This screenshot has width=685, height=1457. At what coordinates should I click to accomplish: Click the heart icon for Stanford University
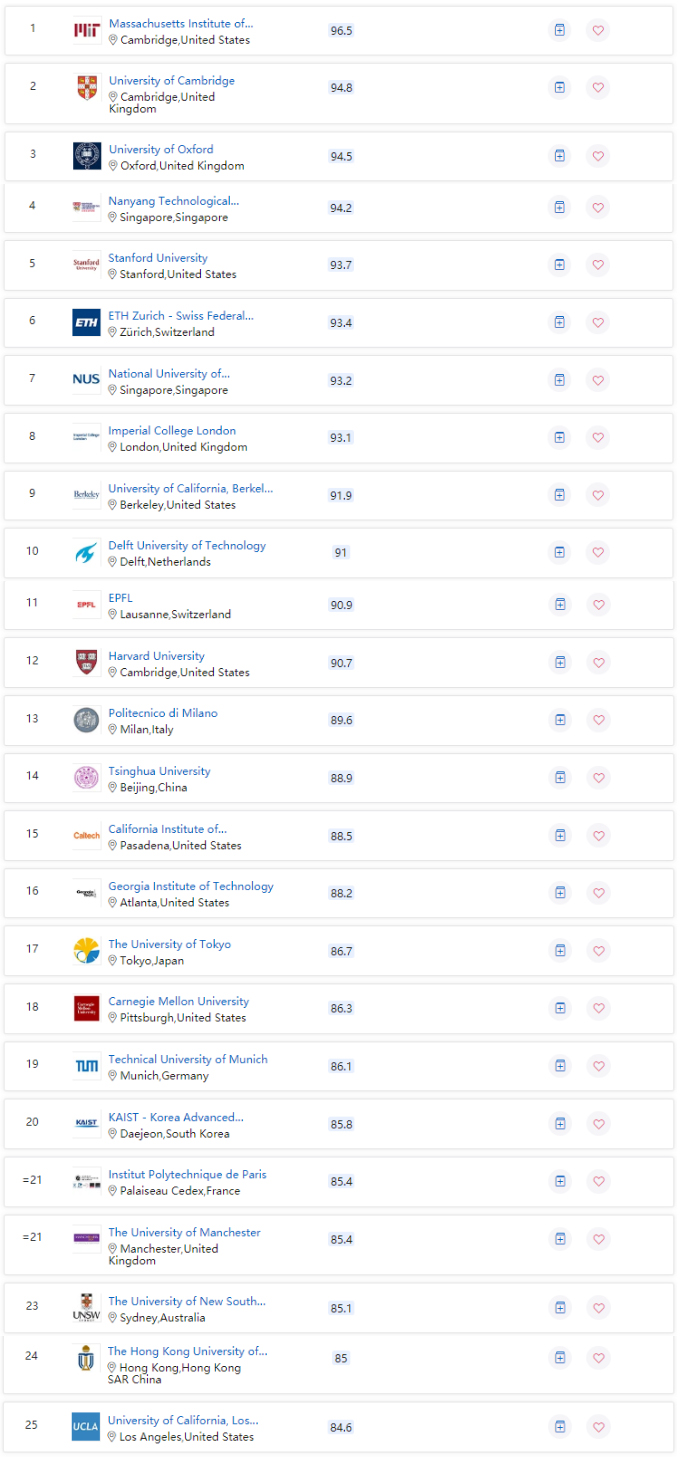tap(598, 265)
